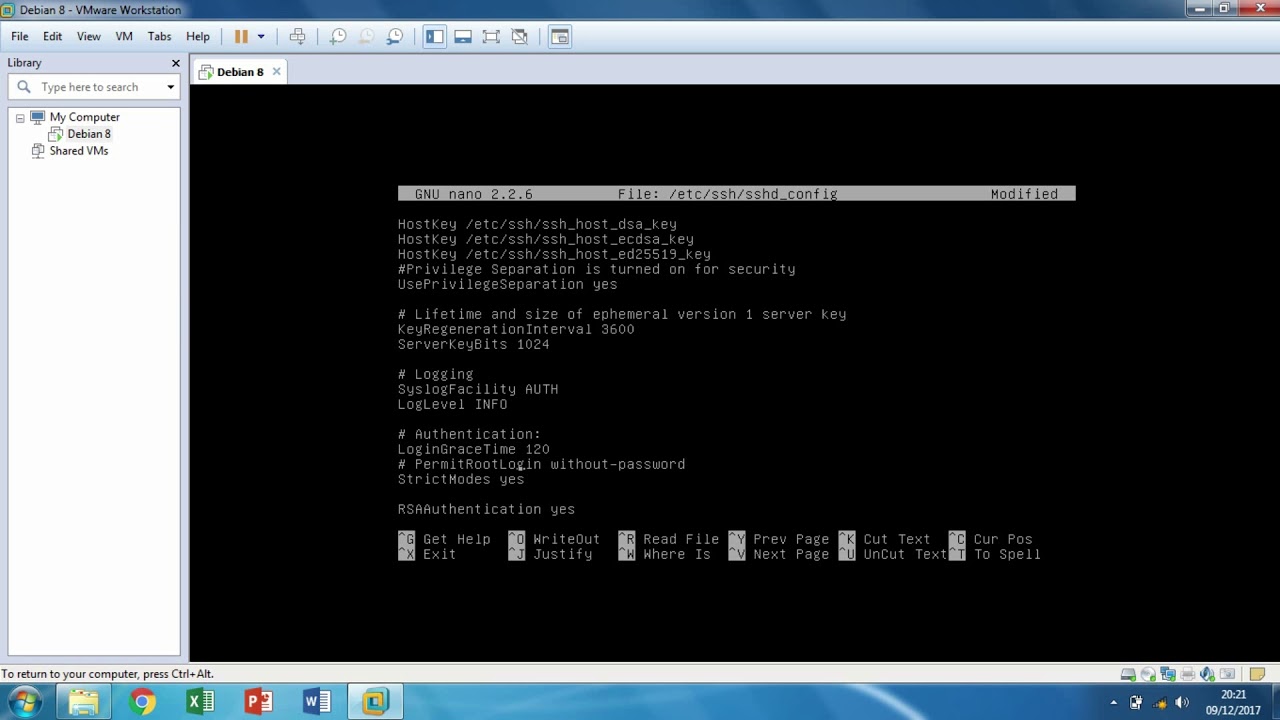The height and width of the screenshot is (720, 1280).
Task: Open the View menu
Action: 89,37
